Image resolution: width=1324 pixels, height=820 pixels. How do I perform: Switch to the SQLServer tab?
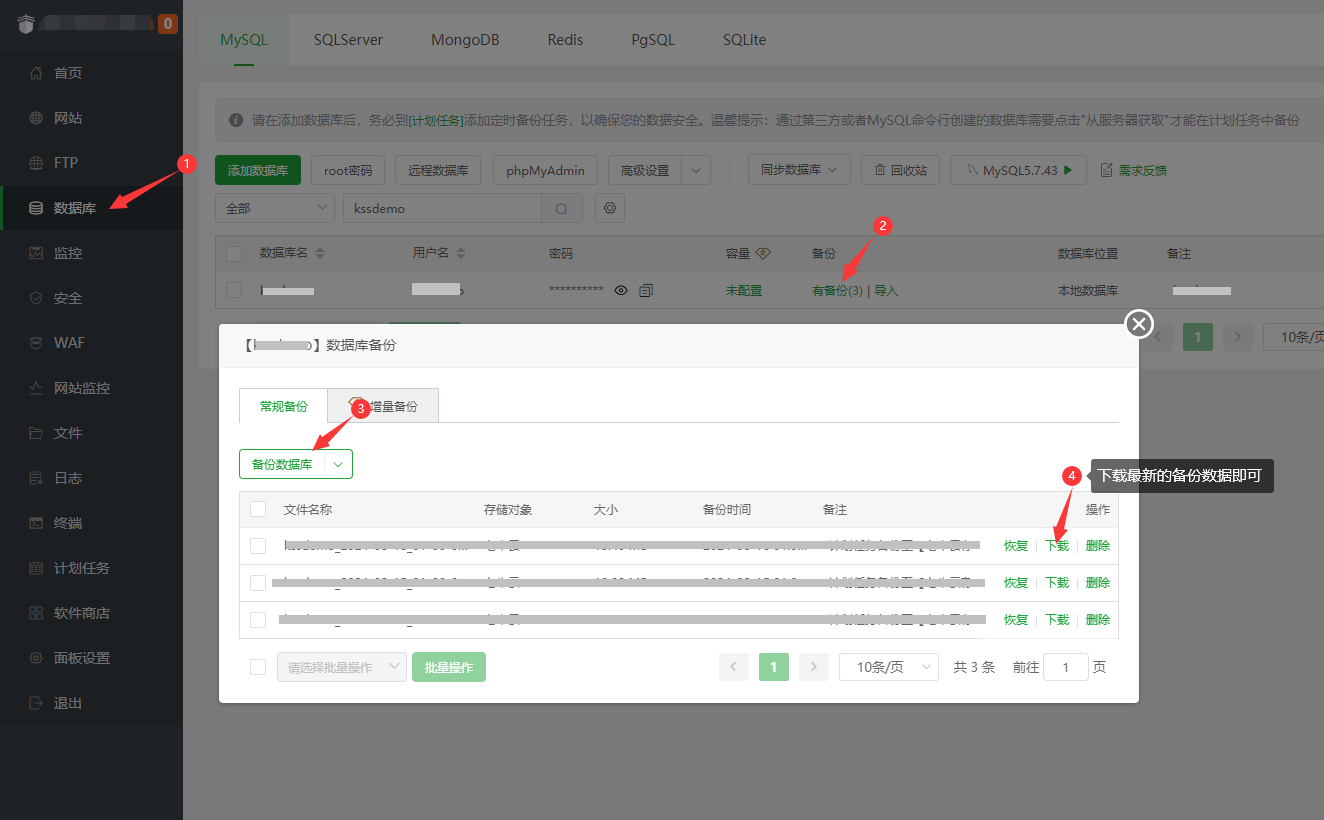348,40
